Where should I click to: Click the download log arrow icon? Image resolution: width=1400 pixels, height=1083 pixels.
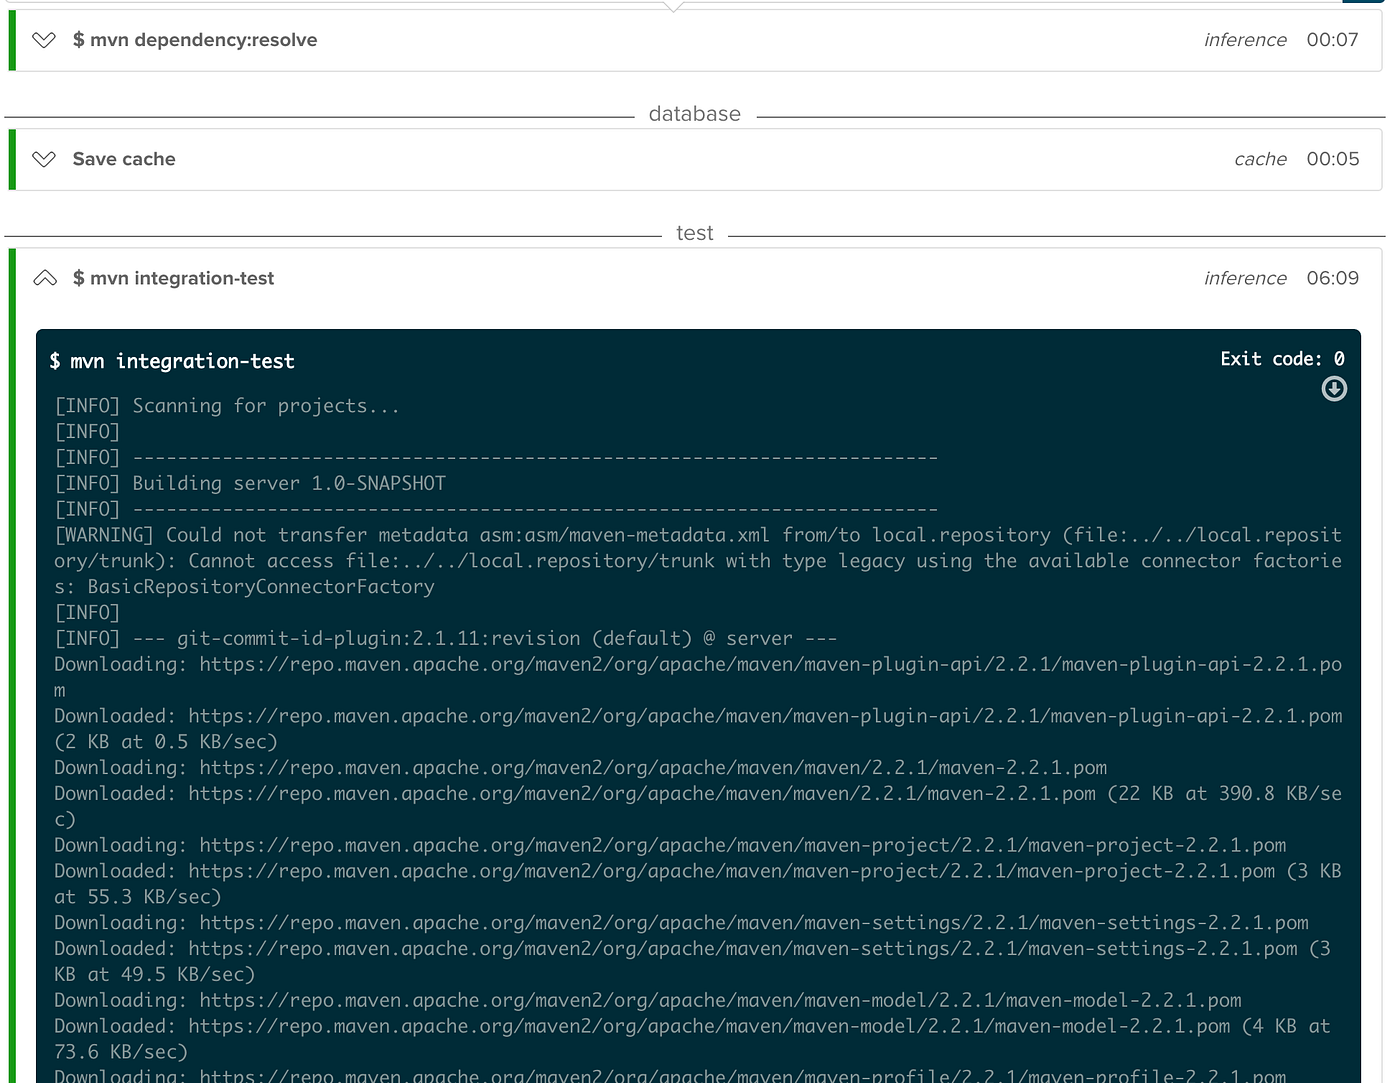coord(1334,389)
